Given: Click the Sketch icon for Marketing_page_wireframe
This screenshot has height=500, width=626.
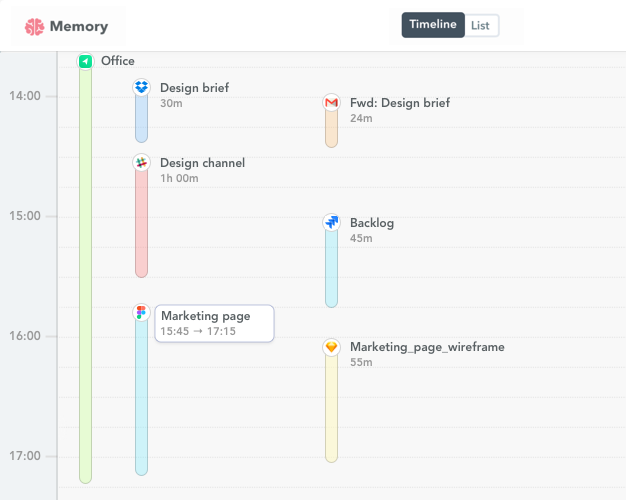Looking at the screenshot, I should [x=331, y=347].
